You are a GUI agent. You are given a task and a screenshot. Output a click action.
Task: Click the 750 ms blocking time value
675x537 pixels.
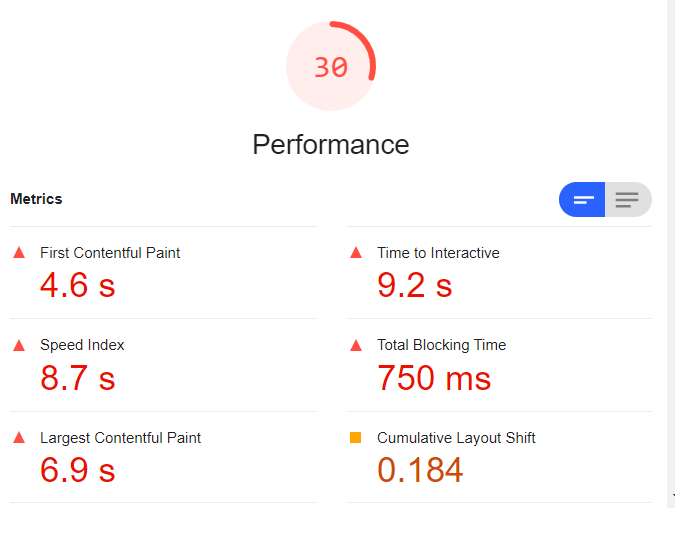click(x=434, y=378)
